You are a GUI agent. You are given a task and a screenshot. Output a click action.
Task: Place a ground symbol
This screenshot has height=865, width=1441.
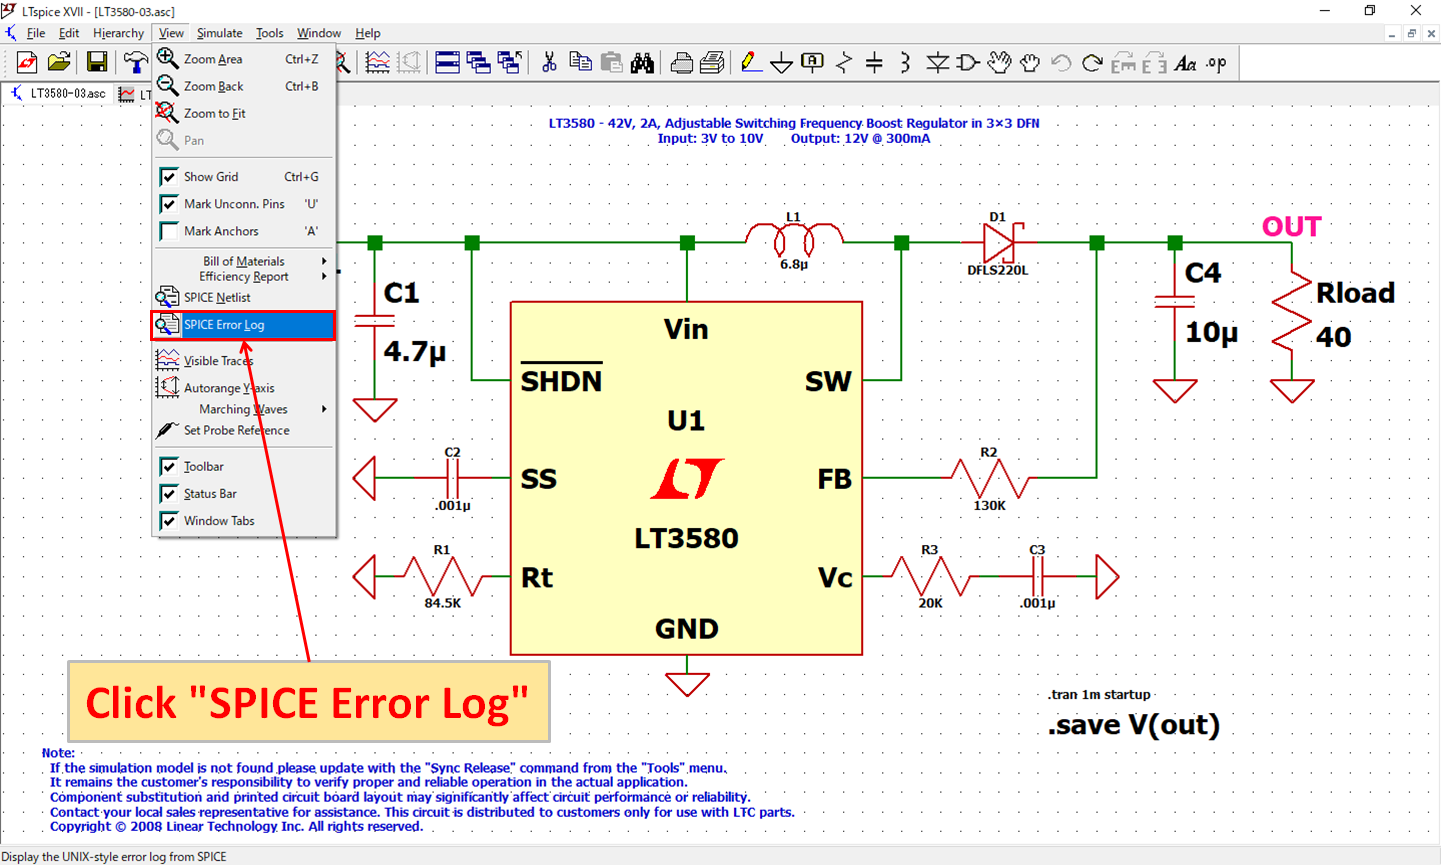[781, 63]
